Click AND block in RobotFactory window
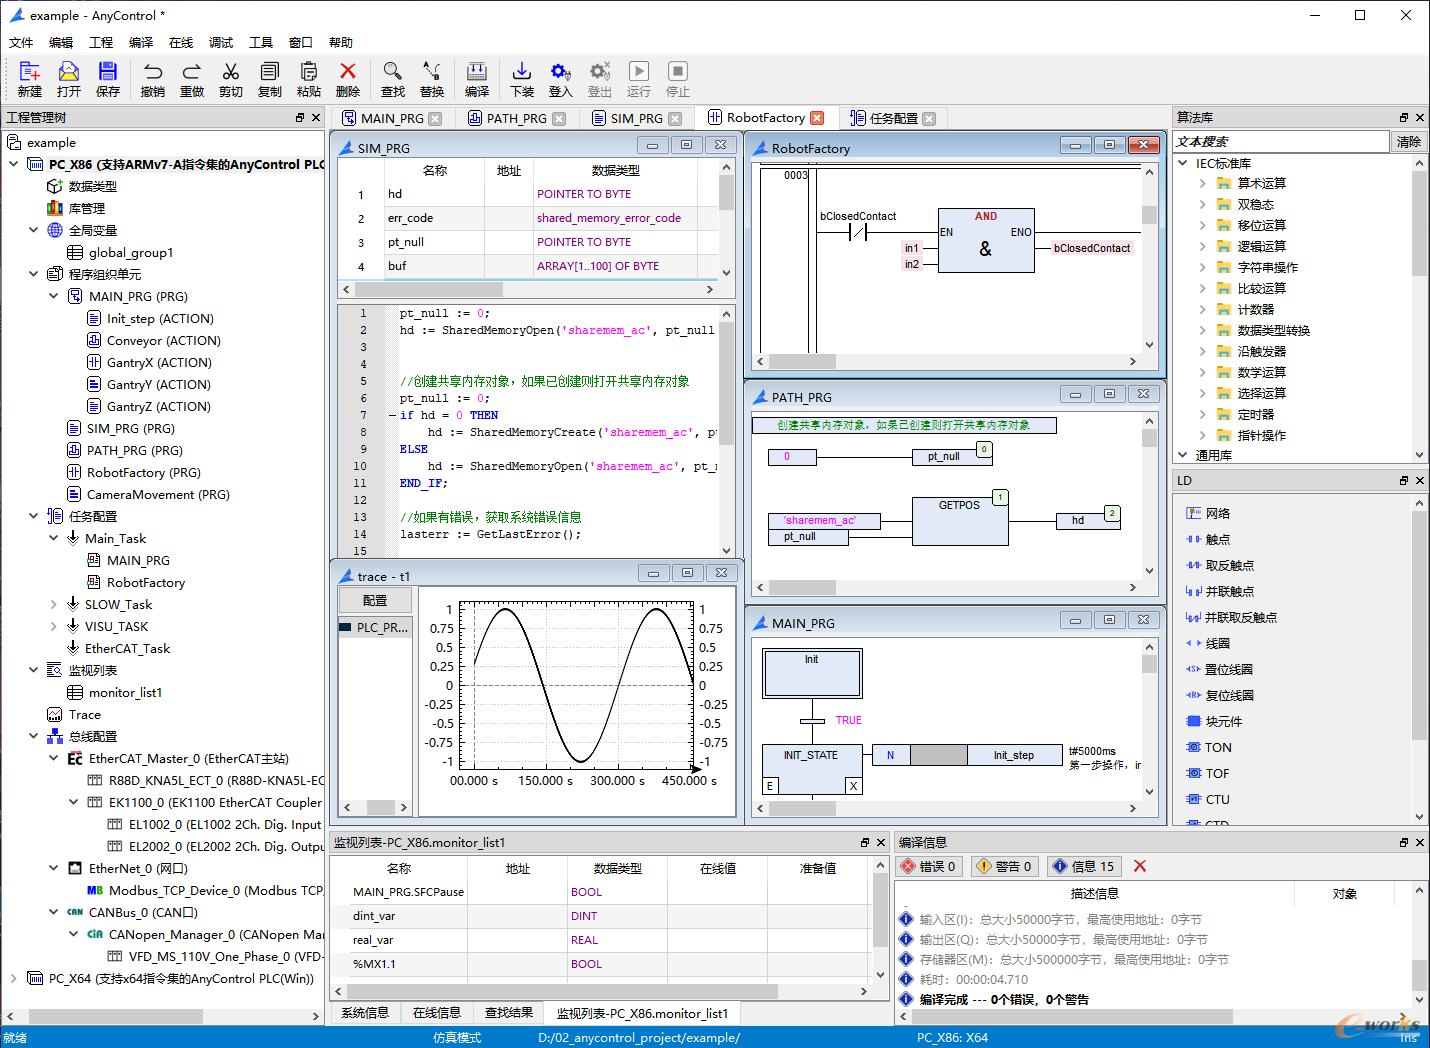The image size is (1430, 1048). click(x=986, y=240)
